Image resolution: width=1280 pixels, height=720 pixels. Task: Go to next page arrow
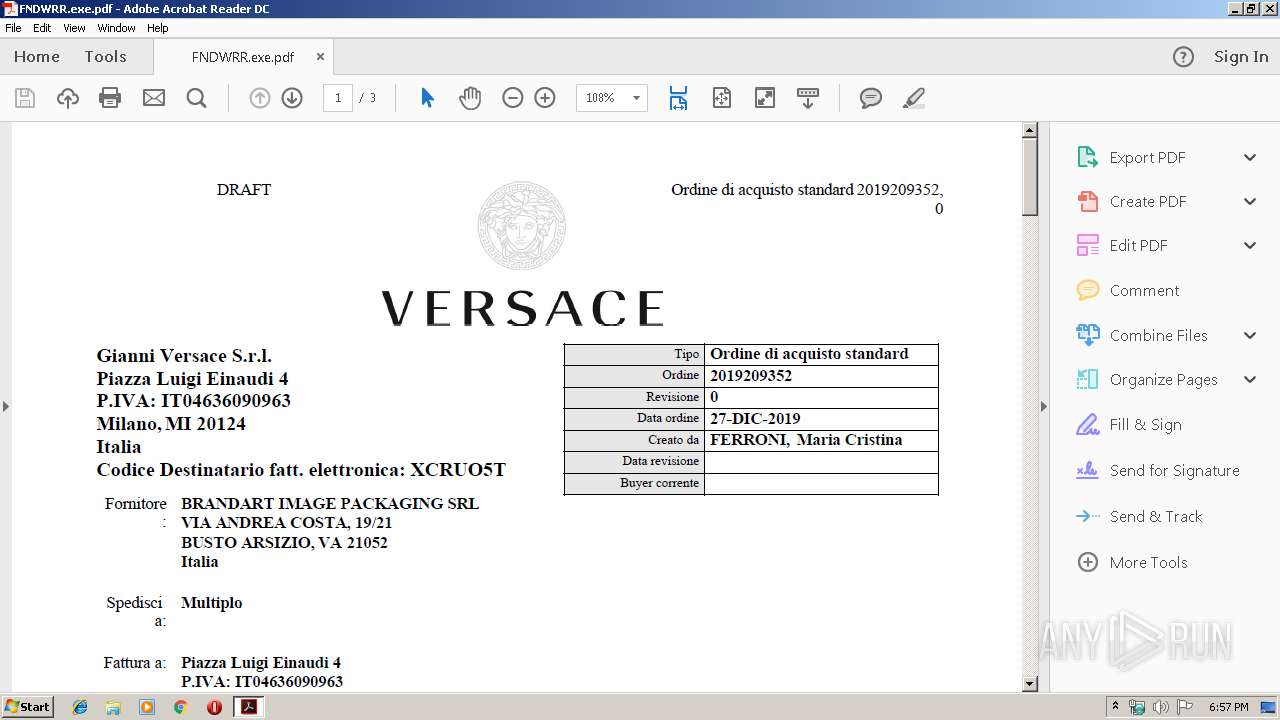coord(292,98)
